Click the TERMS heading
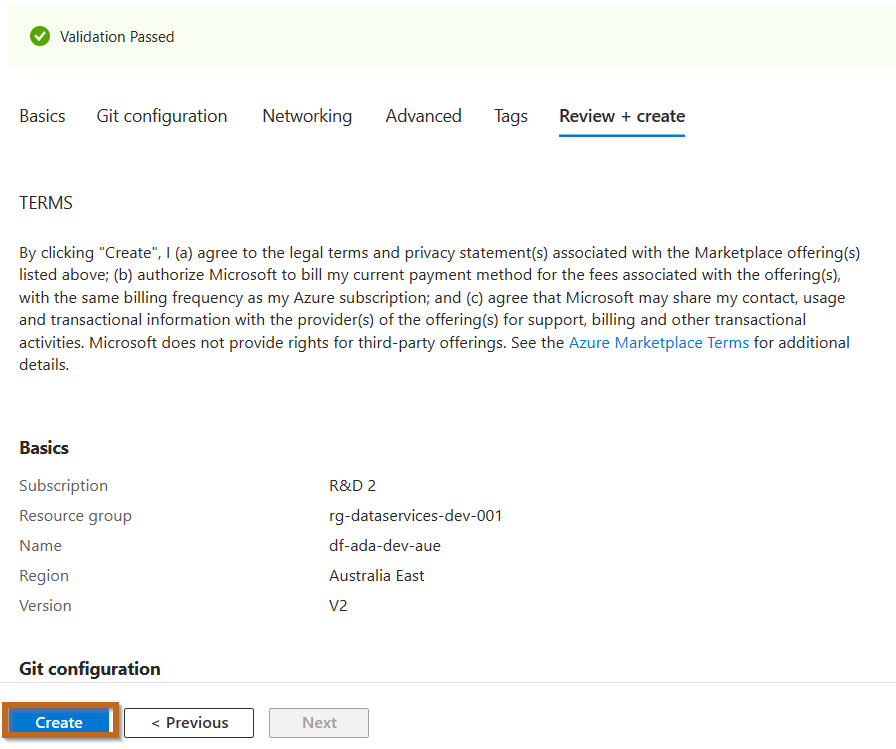 [x=46, y=203]
